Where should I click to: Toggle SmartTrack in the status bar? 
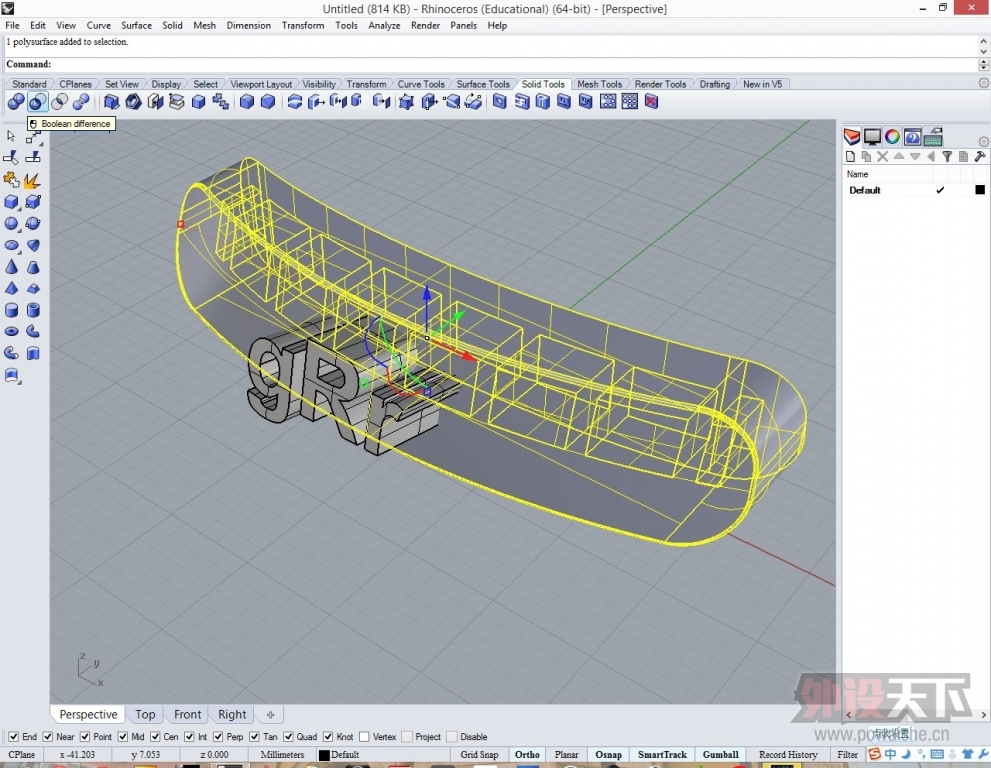pyautogui.click(x=662, y=755)
